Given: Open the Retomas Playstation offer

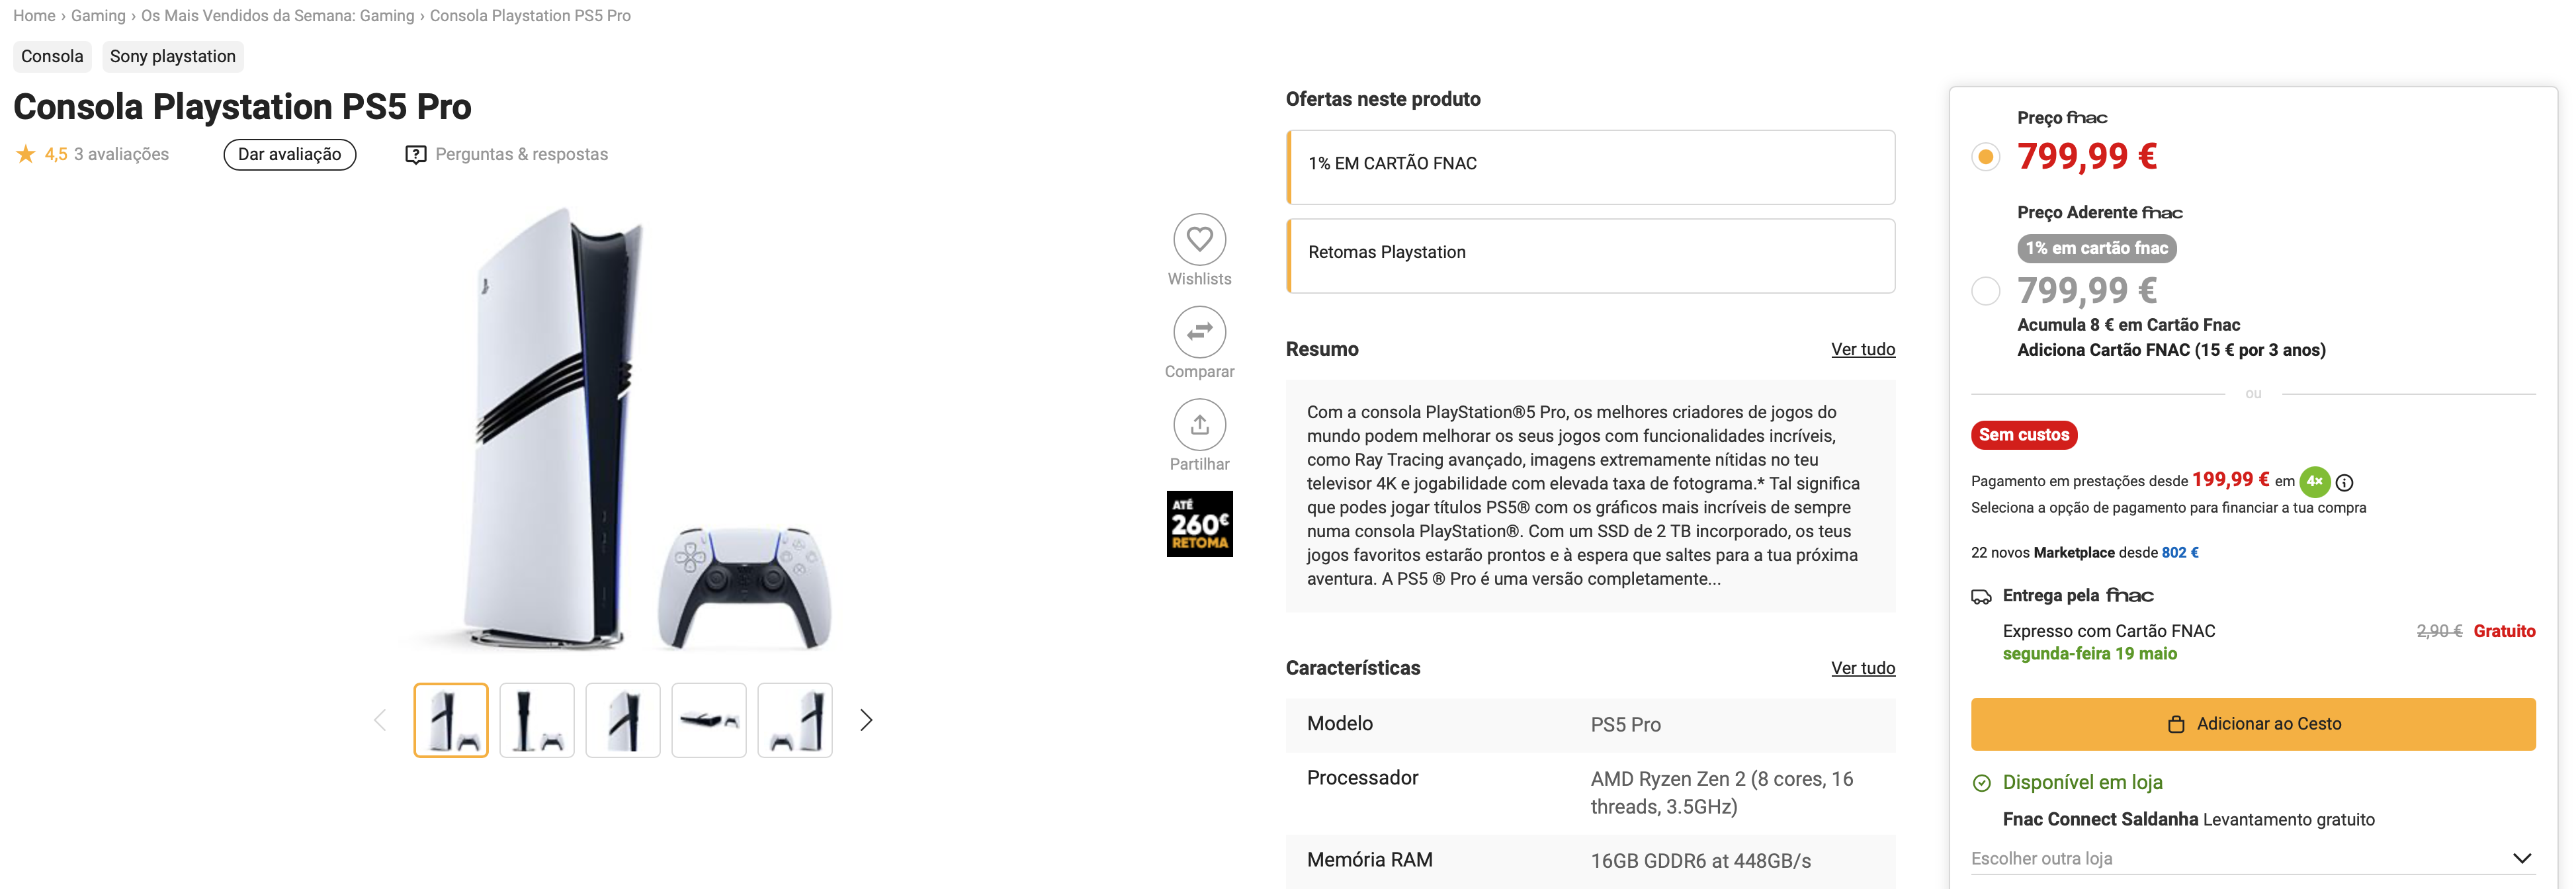Looking at the screenshot, I should pos(1590,256).
